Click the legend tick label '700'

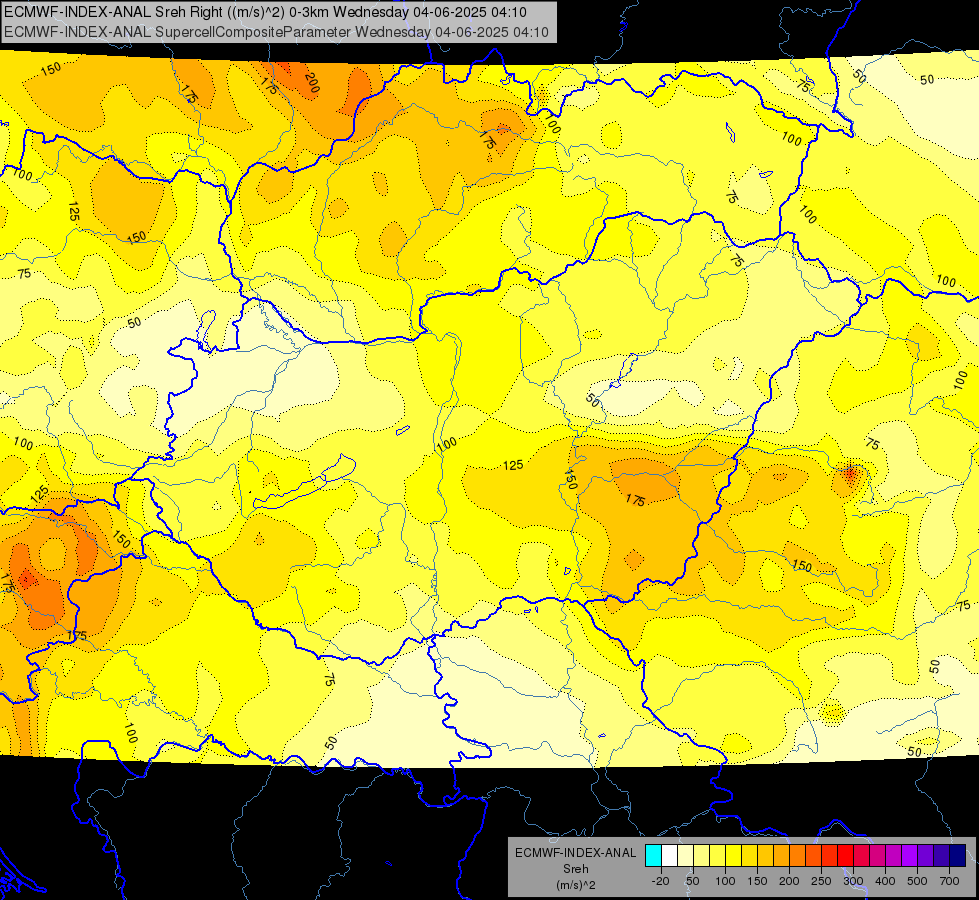pos(950,881)
